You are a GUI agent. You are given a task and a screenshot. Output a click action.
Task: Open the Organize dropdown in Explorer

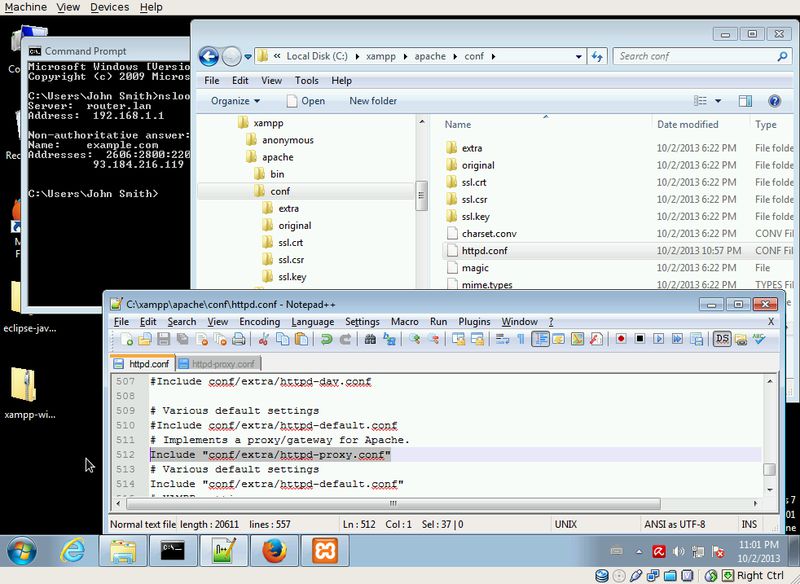pyautogui.click(x=235, y=101)
